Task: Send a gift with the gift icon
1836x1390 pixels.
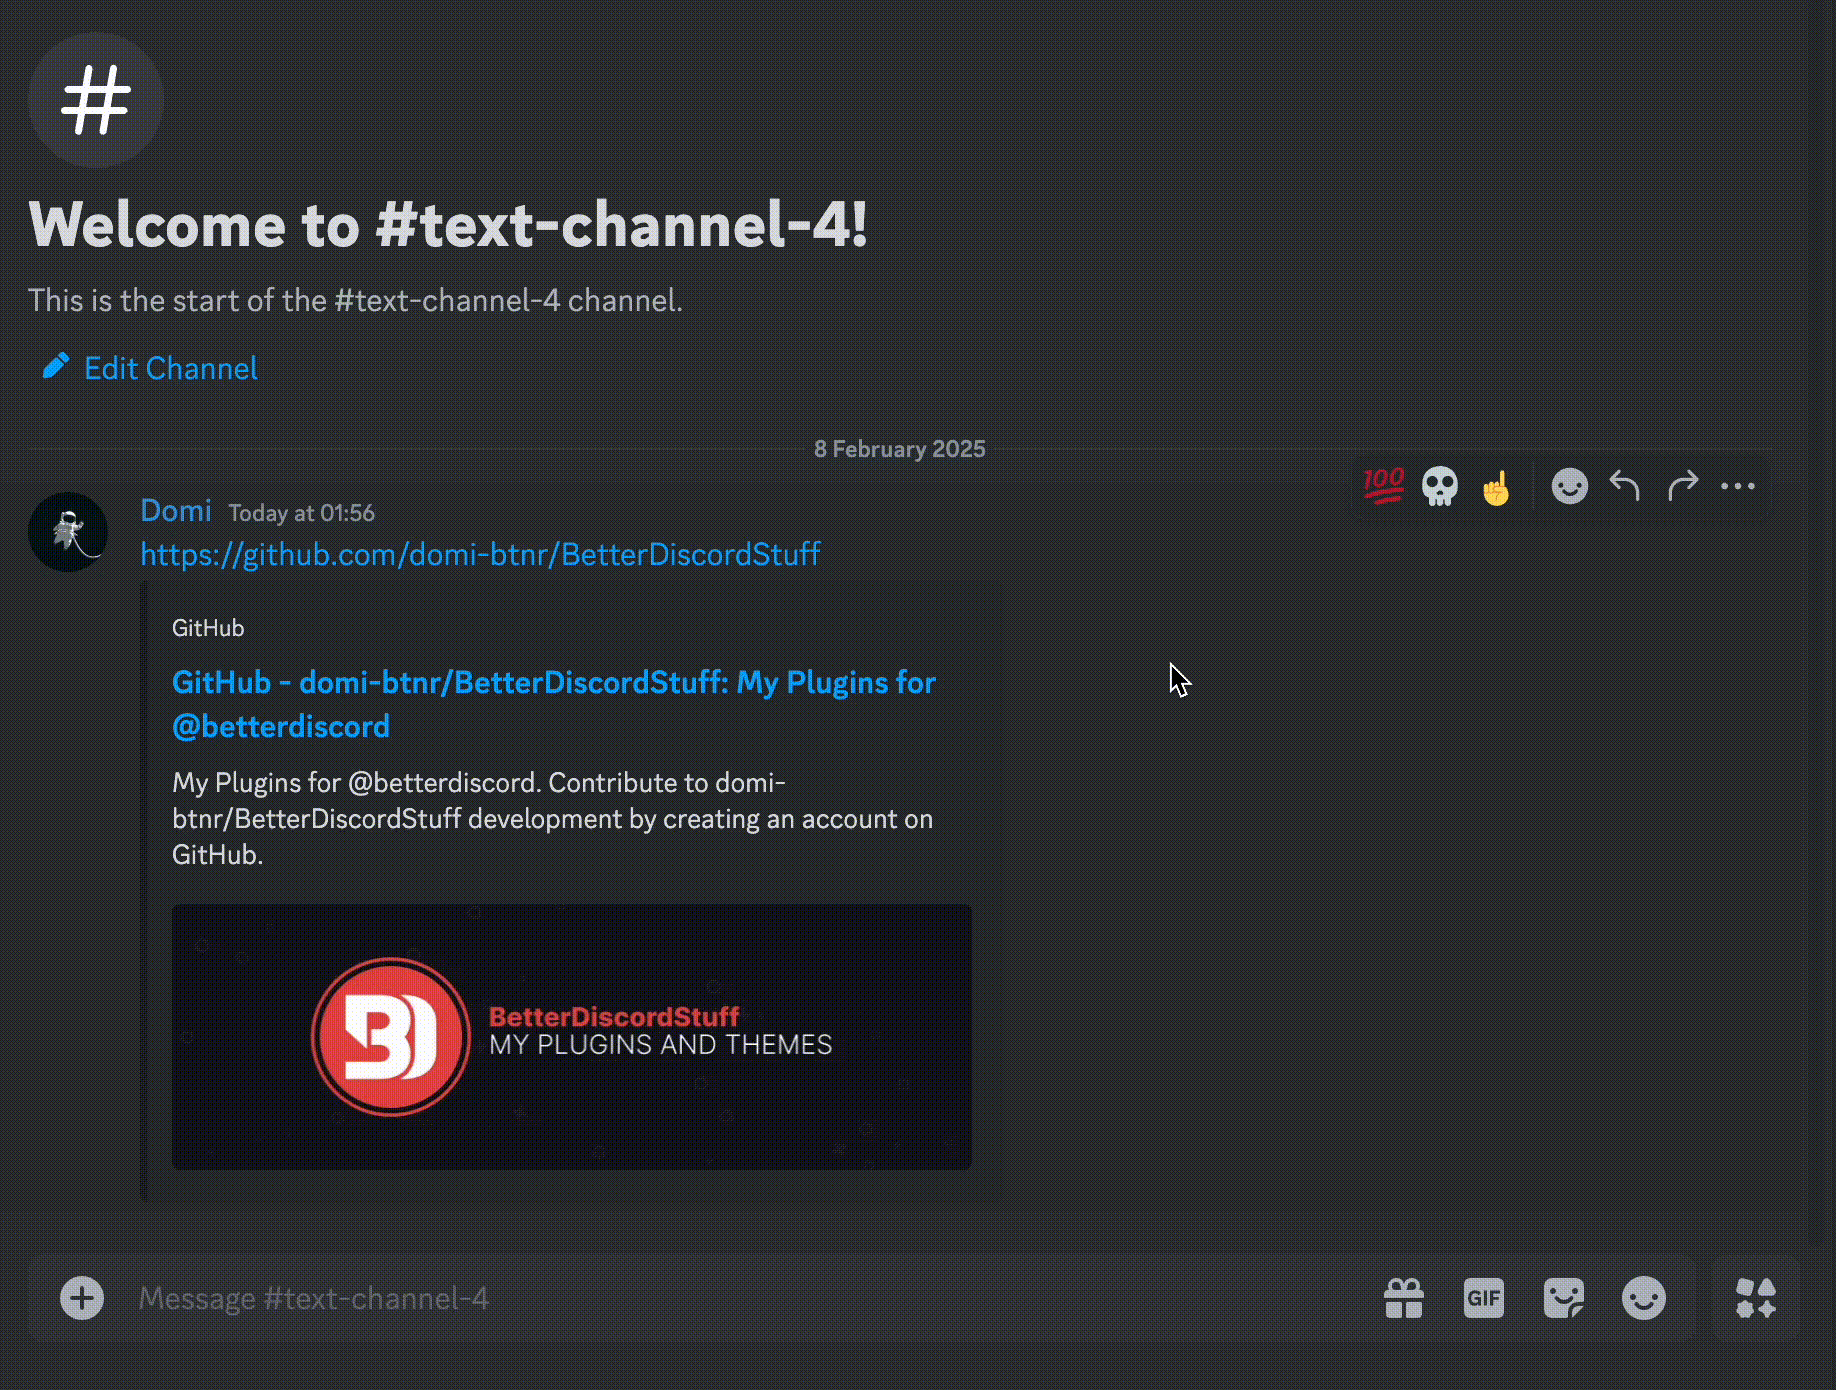Action: coord(1404,1298)
